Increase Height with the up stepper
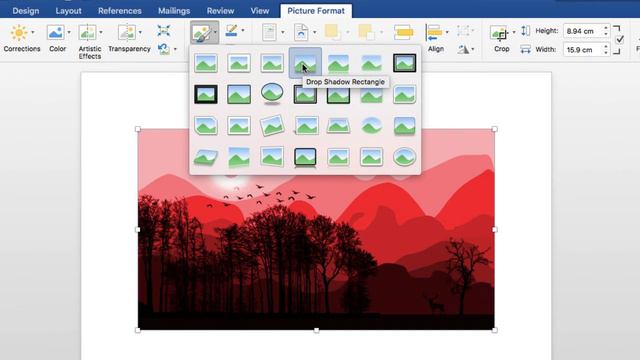Screen dimensions: 640x360 click(606, 28)
